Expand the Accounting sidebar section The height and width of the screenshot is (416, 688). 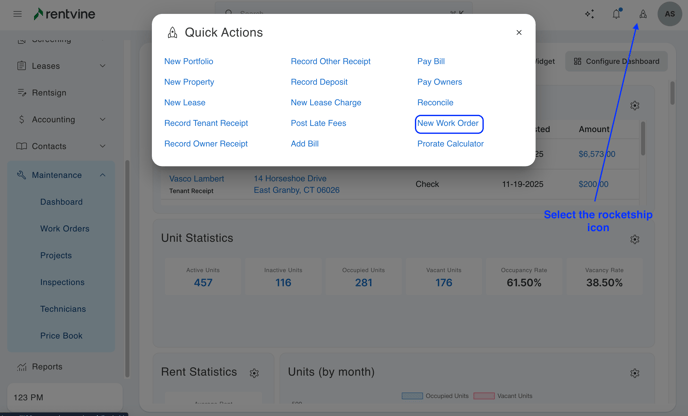102,120
